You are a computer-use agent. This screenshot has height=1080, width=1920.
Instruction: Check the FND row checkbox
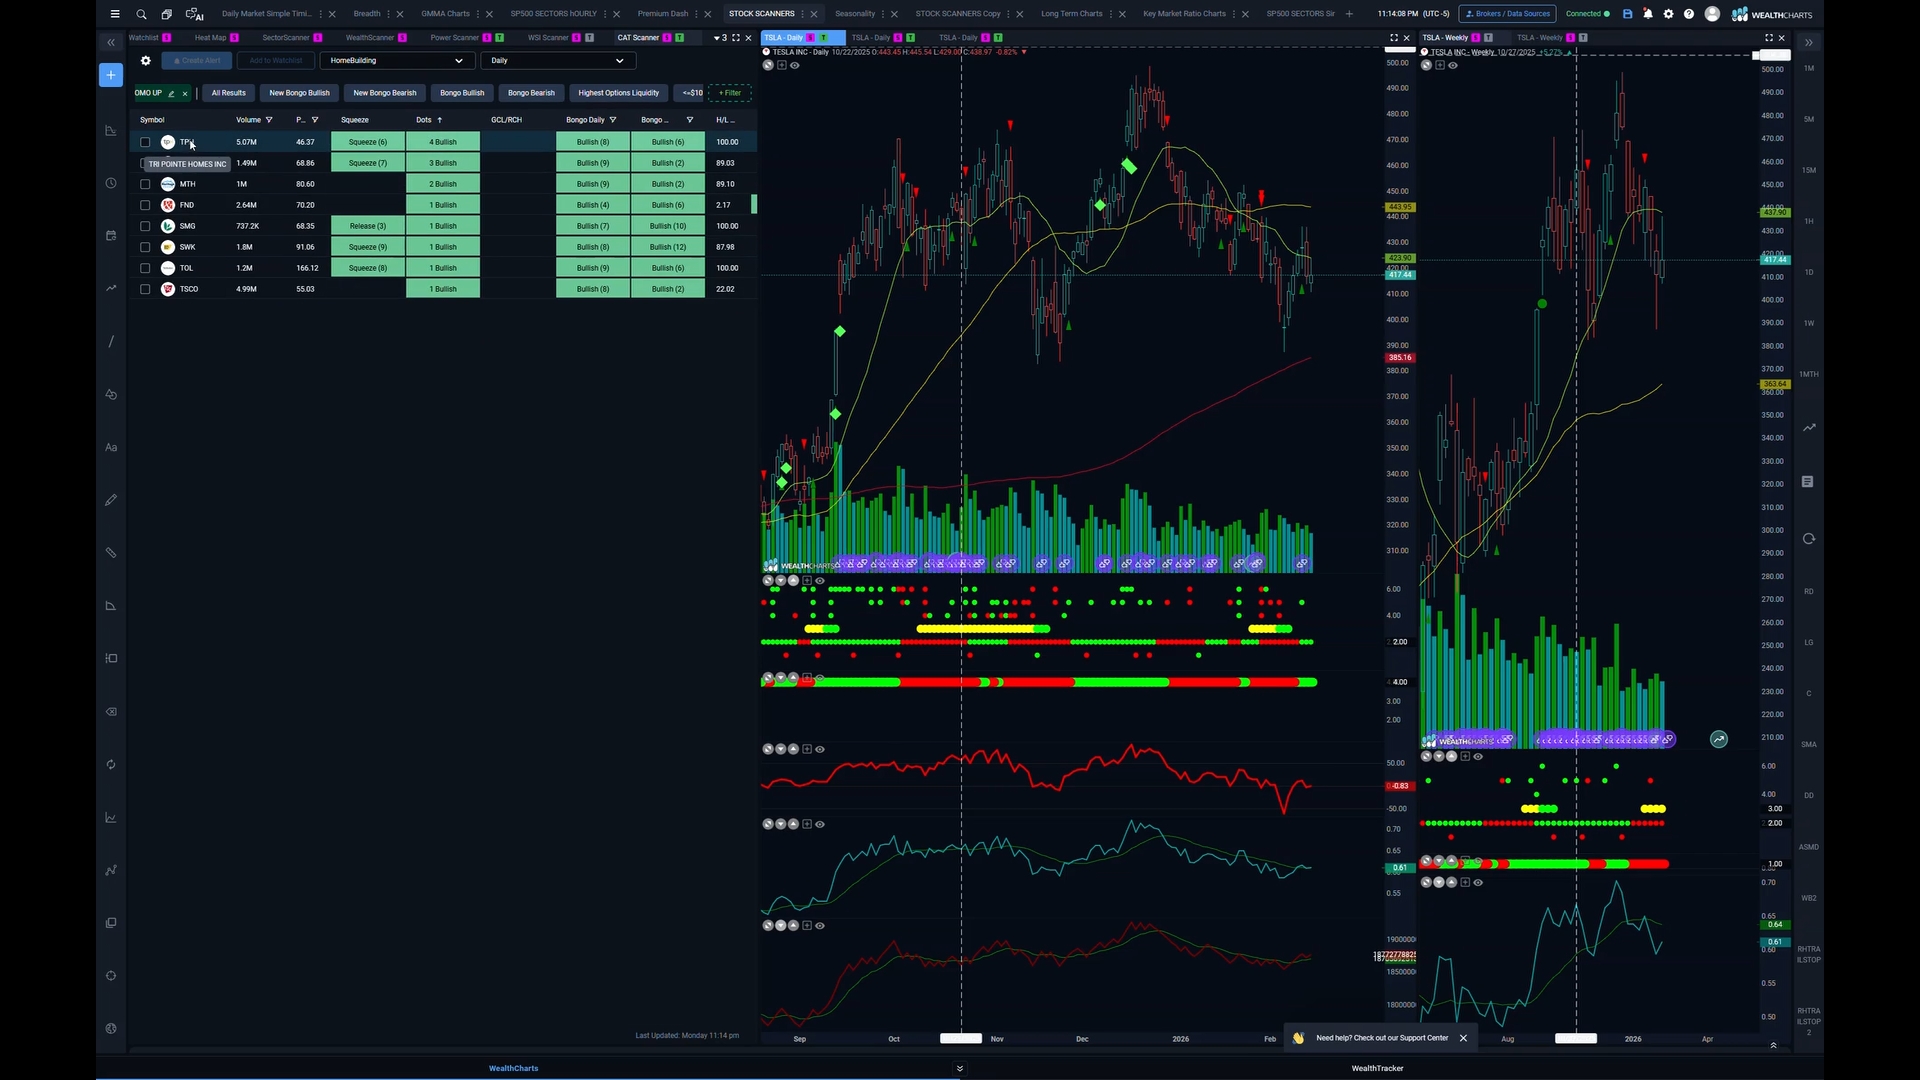point(145,205)
